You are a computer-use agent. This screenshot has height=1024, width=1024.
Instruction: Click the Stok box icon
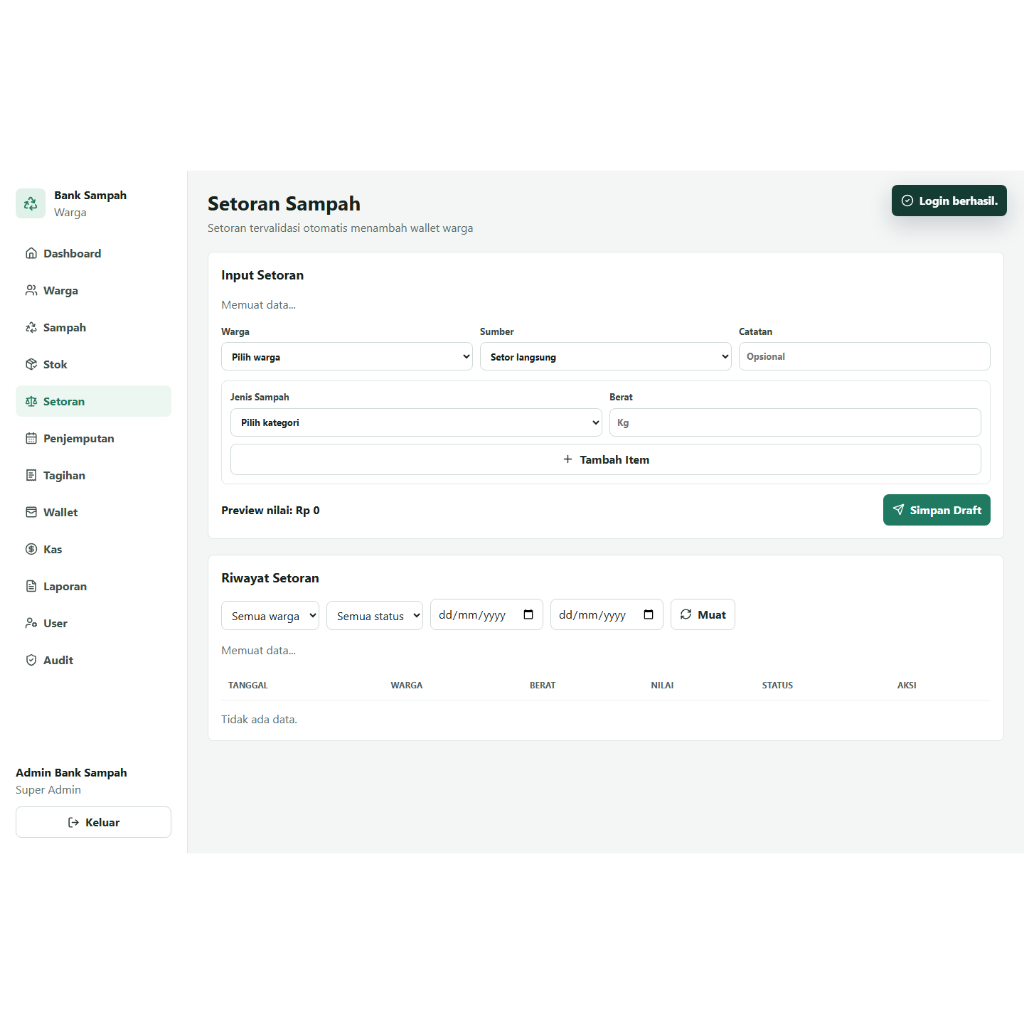point(31,364)
